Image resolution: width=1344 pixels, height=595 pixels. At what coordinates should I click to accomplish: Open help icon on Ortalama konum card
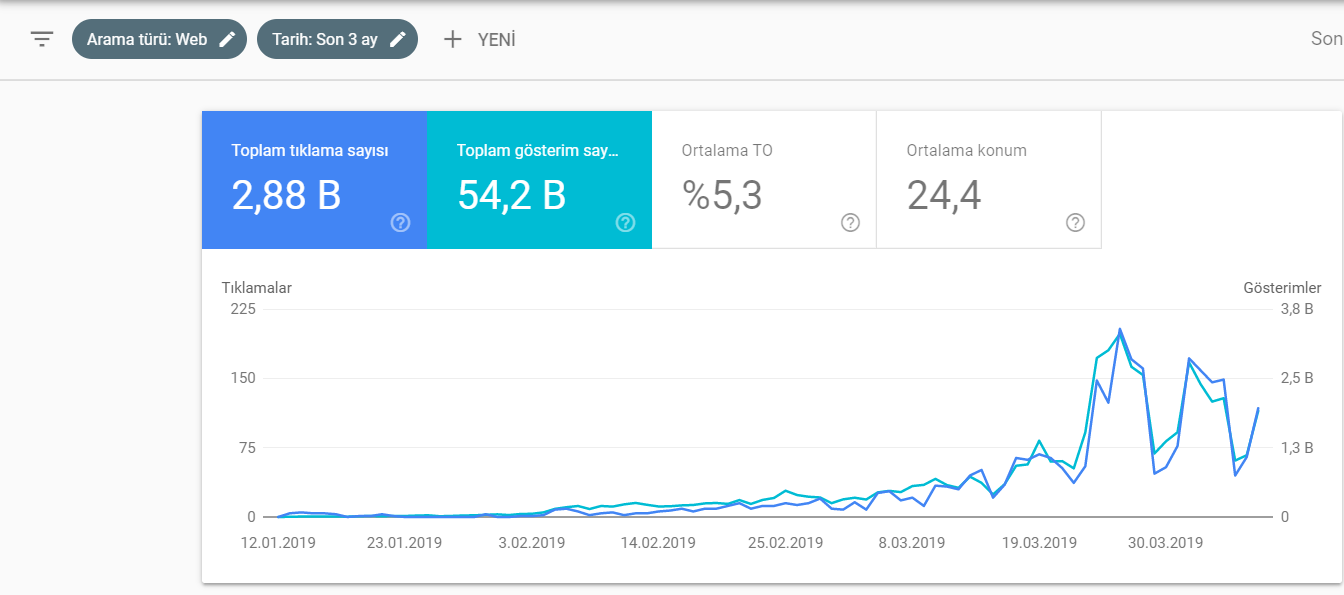click(x=1075, y=222)
